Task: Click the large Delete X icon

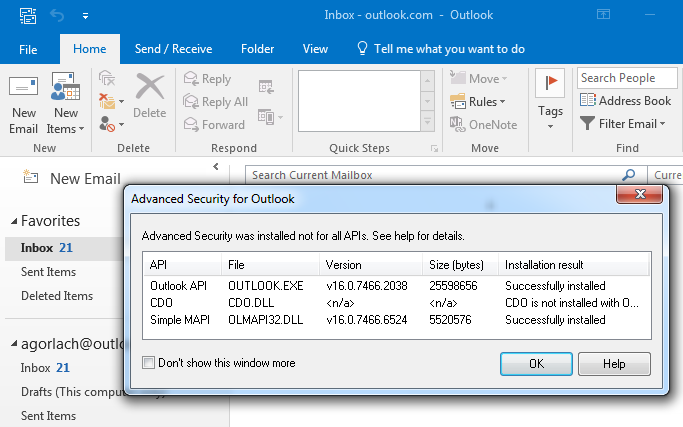Action: point(150,87)
